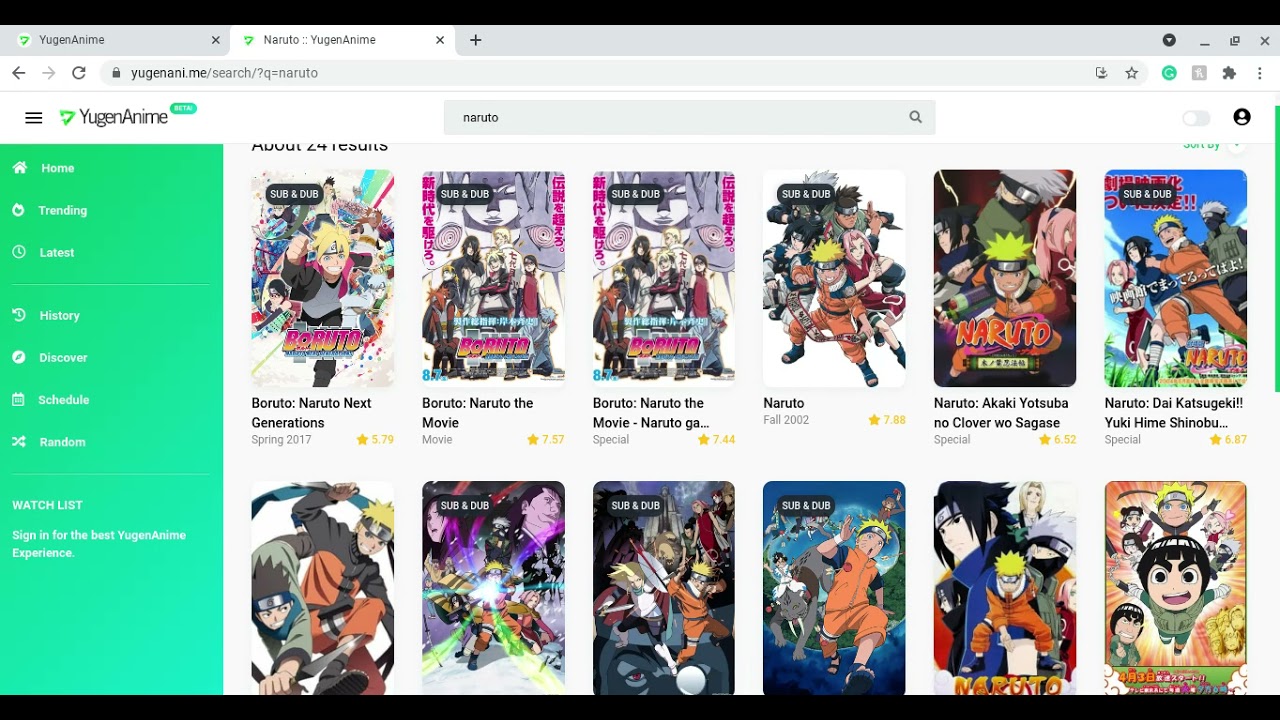Open the Chrome three-dot menu
Viewport: 1280px width, 720px height.
(1260, 73)
